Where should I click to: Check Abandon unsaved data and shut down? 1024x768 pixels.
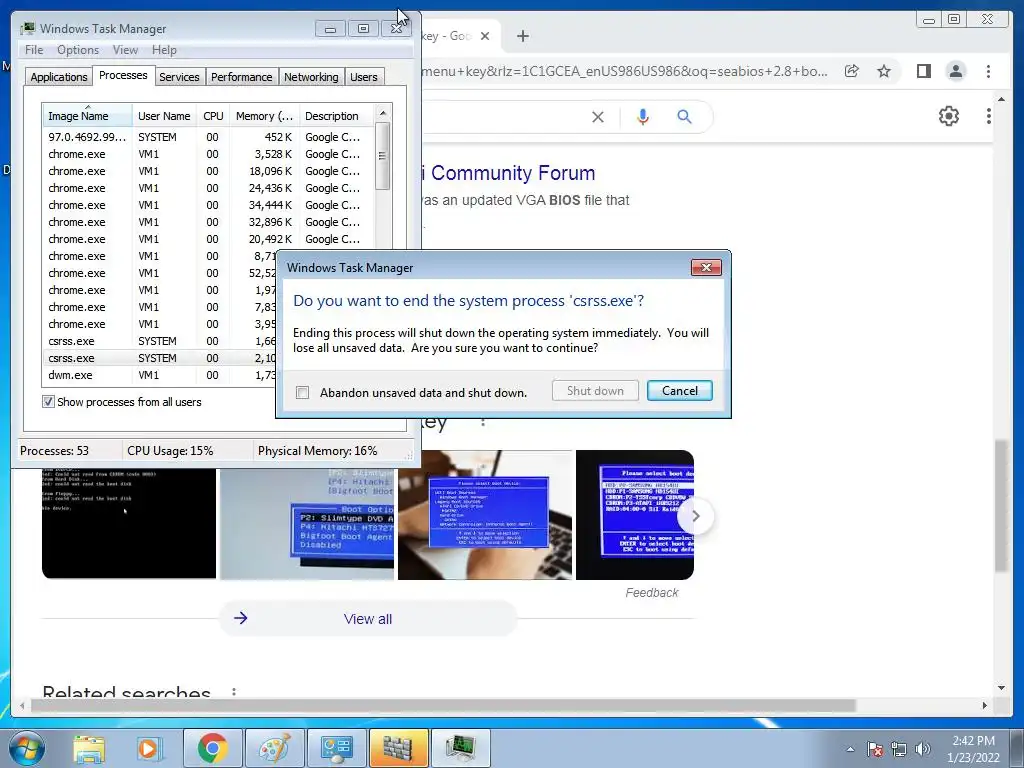302,392
